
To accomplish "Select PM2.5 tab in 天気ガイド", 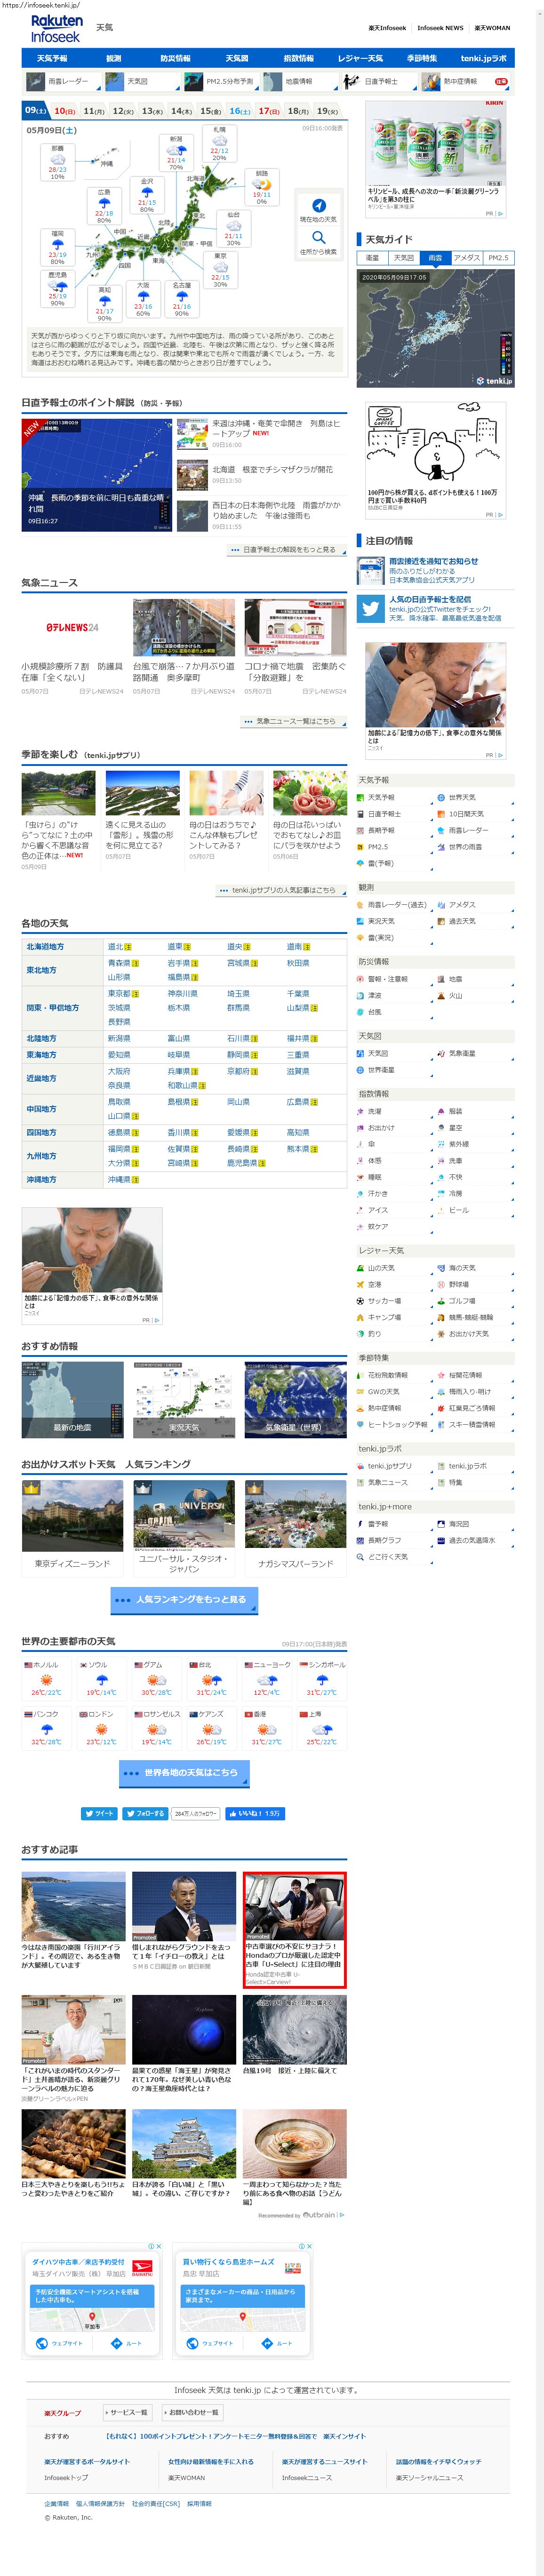I will (498, 258).
